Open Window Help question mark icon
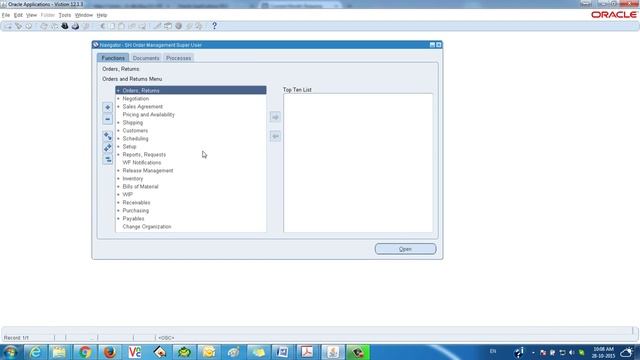 [214, 26]
